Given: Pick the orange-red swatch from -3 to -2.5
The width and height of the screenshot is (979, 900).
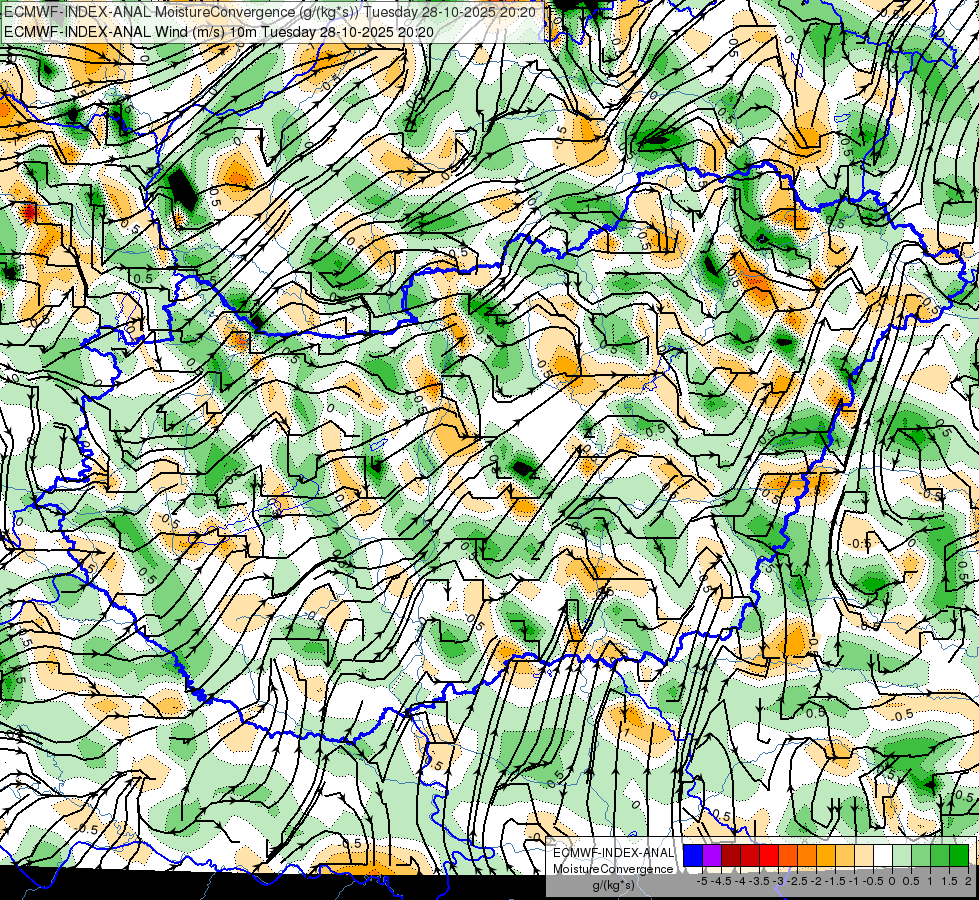Looking at the screenshot, I should coord(788,855).
